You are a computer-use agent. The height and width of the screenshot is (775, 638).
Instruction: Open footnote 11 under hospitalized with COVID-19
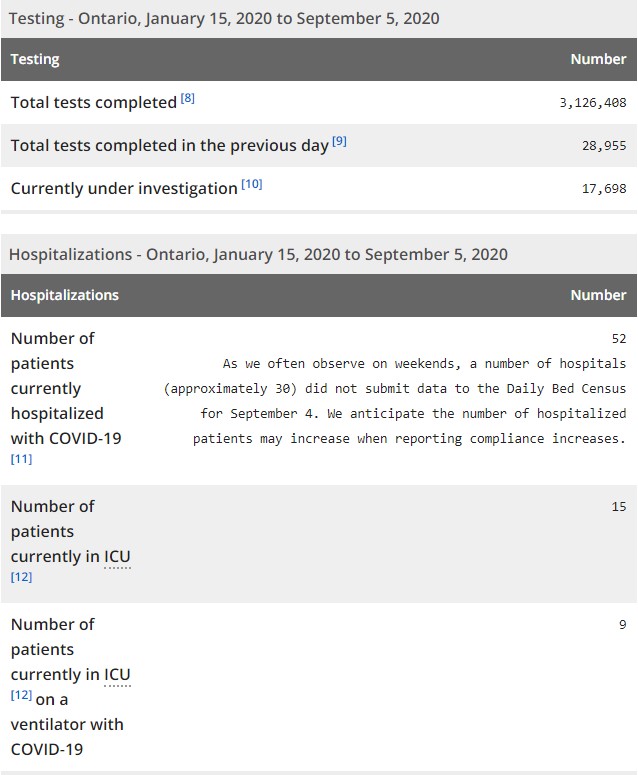coord(21,459)
